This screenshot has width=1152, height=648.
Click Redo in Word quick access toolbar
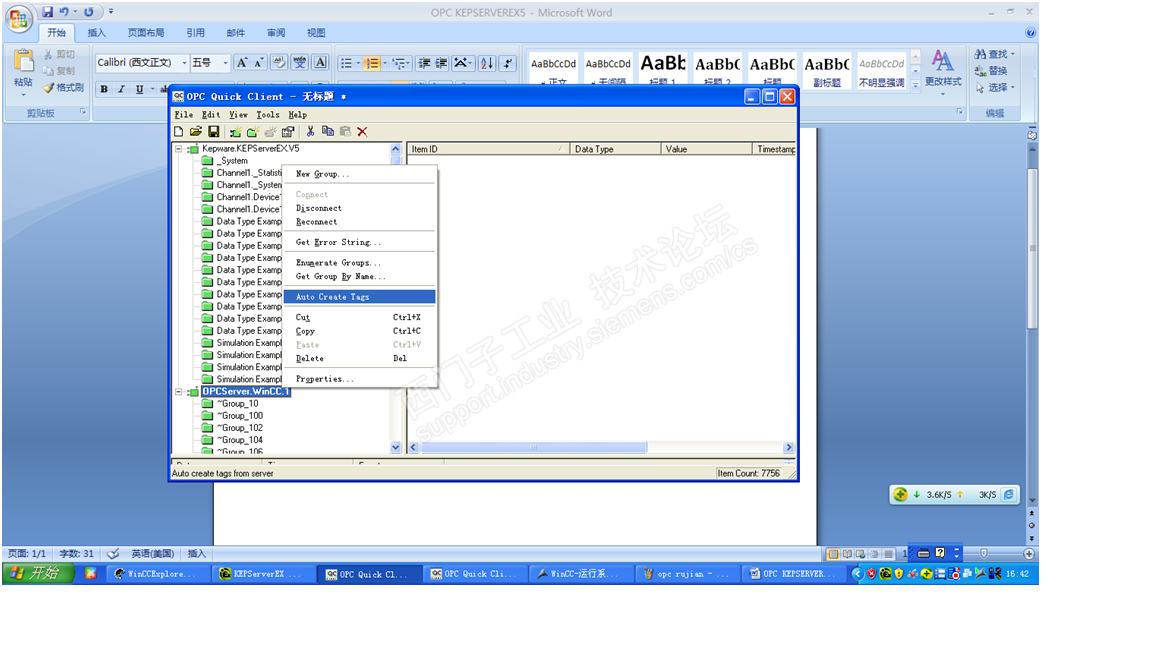(89, 12)
